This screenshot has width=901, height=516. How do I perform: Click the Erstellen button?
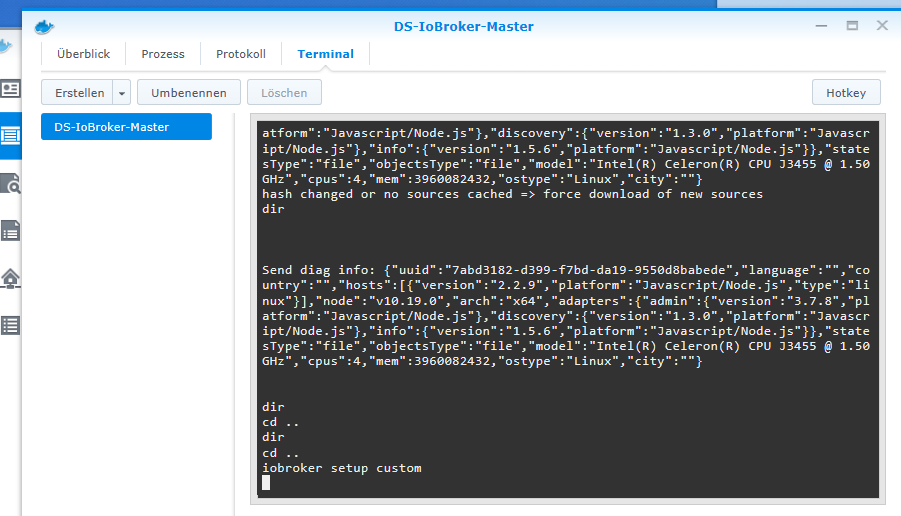point(78,93)
